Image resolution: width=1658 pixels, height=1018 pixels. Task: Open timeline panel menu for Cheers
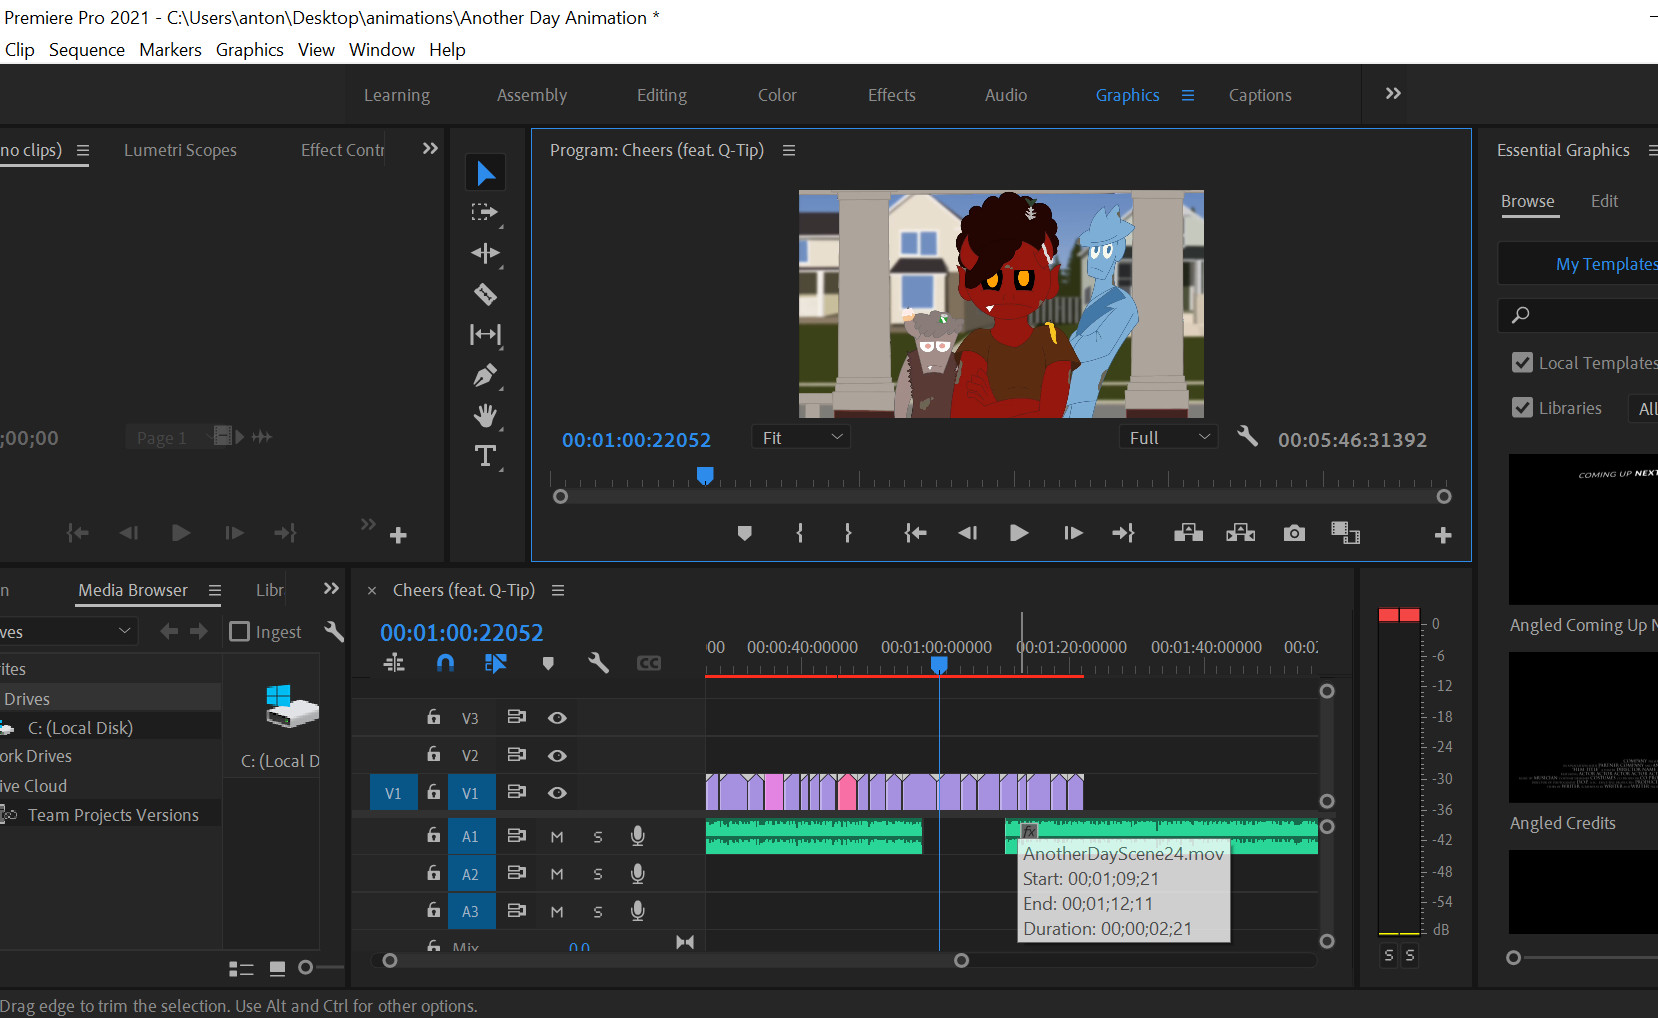tap(558, 590)
